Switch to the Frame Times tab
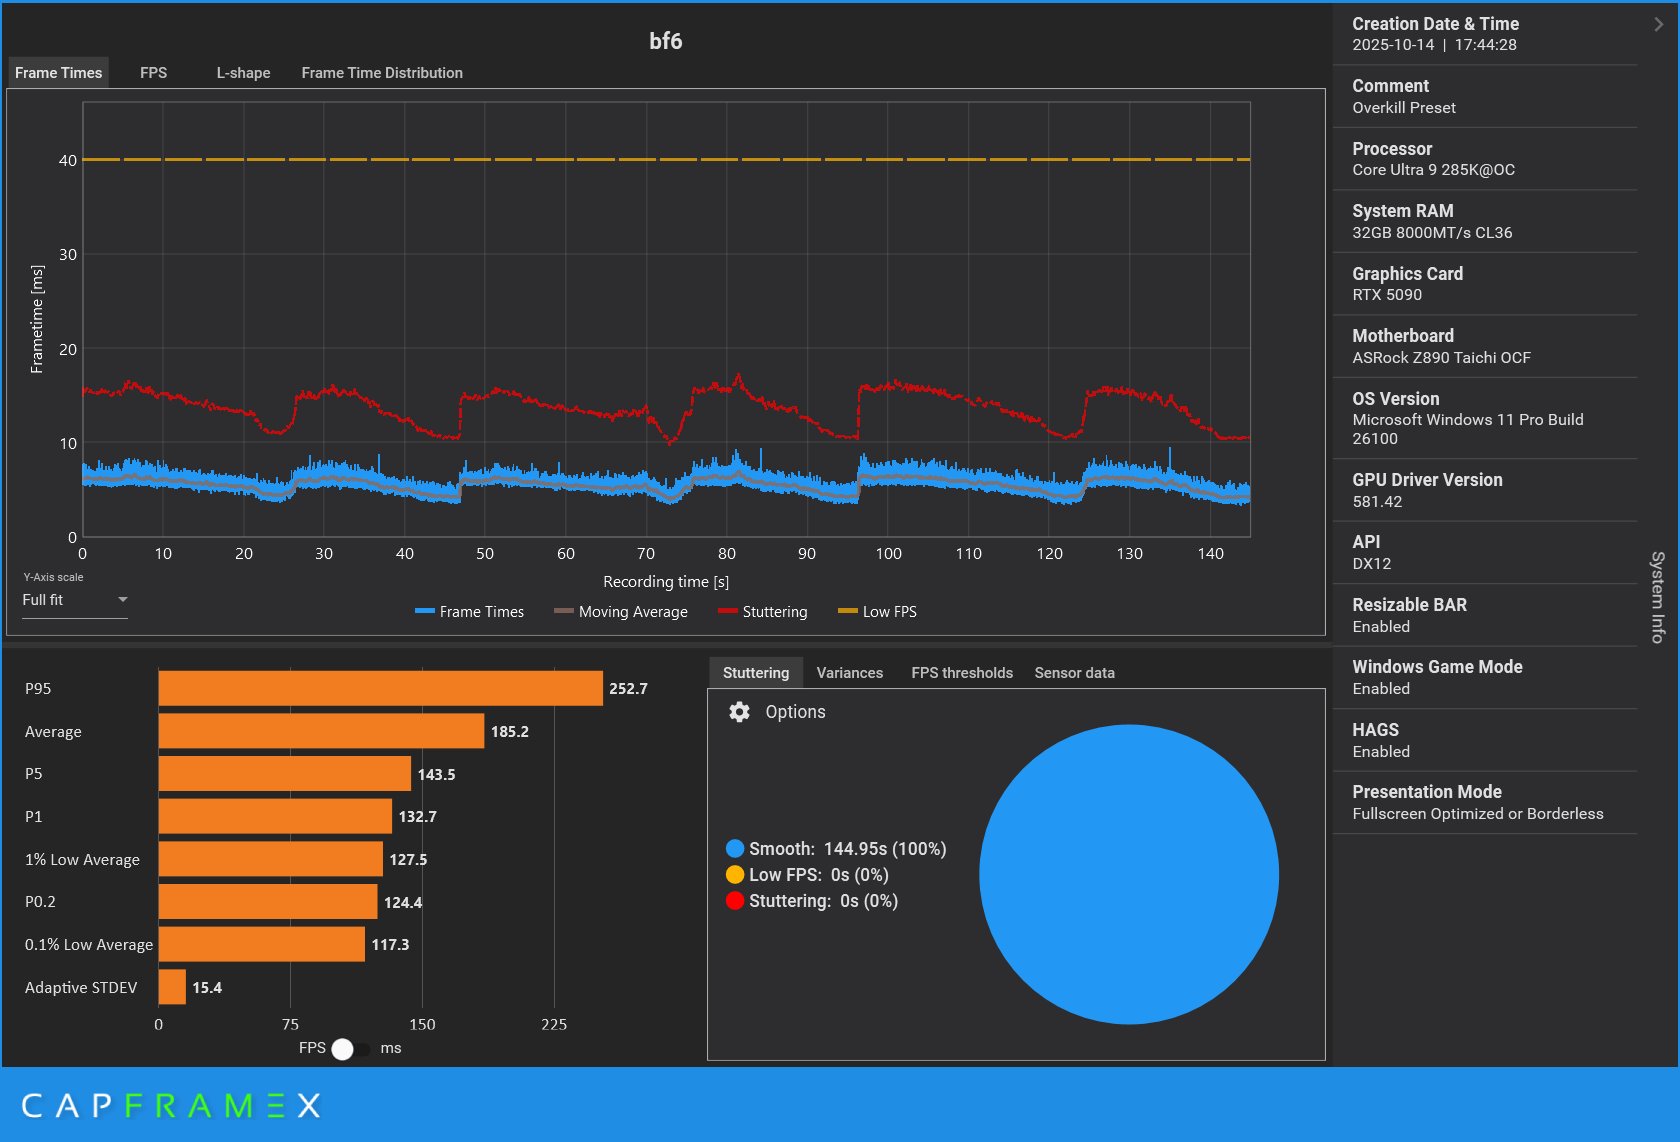Screen dimensions: 1680x1142 coord(58,73)
